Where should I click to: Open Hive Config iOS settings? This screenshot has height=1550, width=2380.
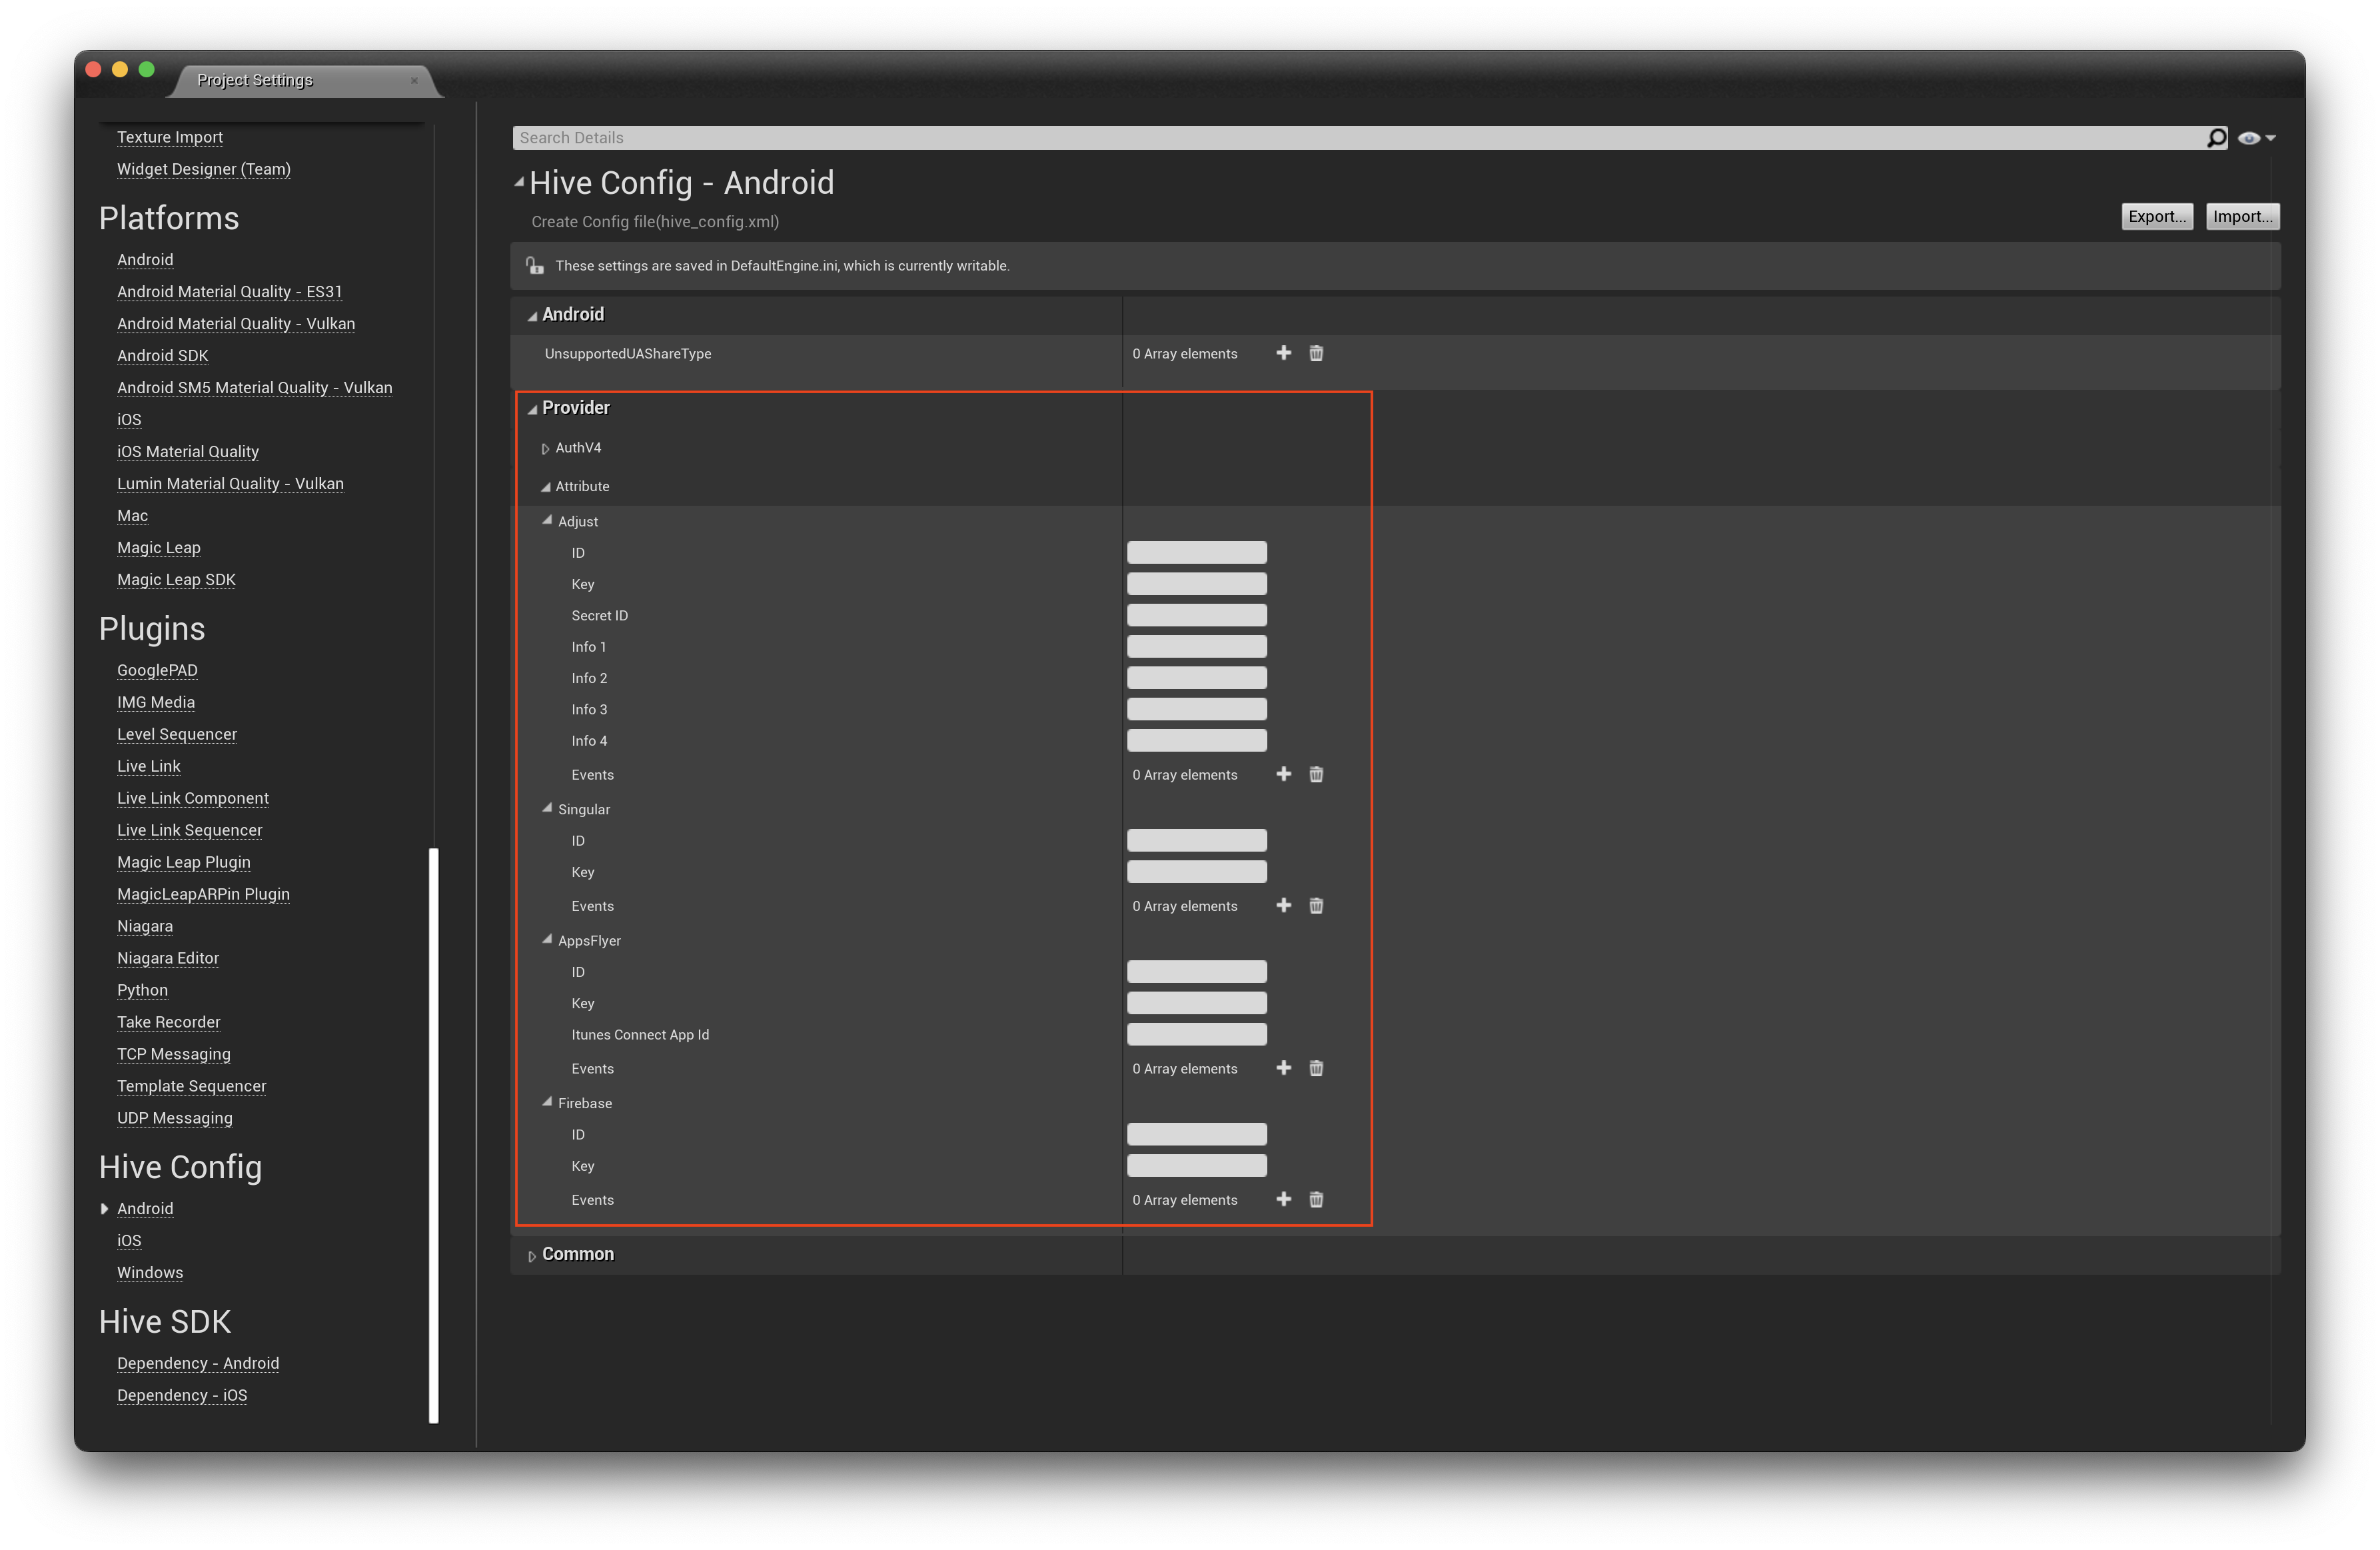[x=129, y=1240]
